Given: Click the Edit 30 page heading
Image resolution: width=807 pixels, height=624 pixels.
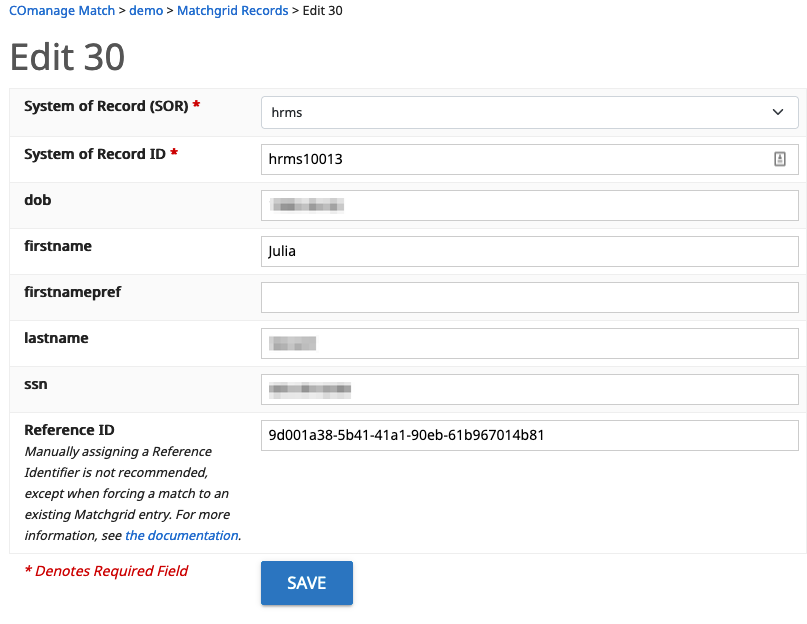Looking at the screenshot, I should [66, 58].
